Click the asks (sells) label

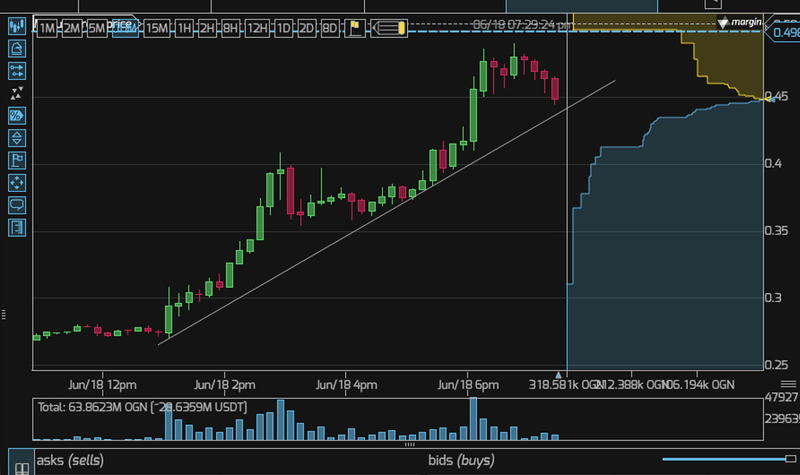pos(70,460)
